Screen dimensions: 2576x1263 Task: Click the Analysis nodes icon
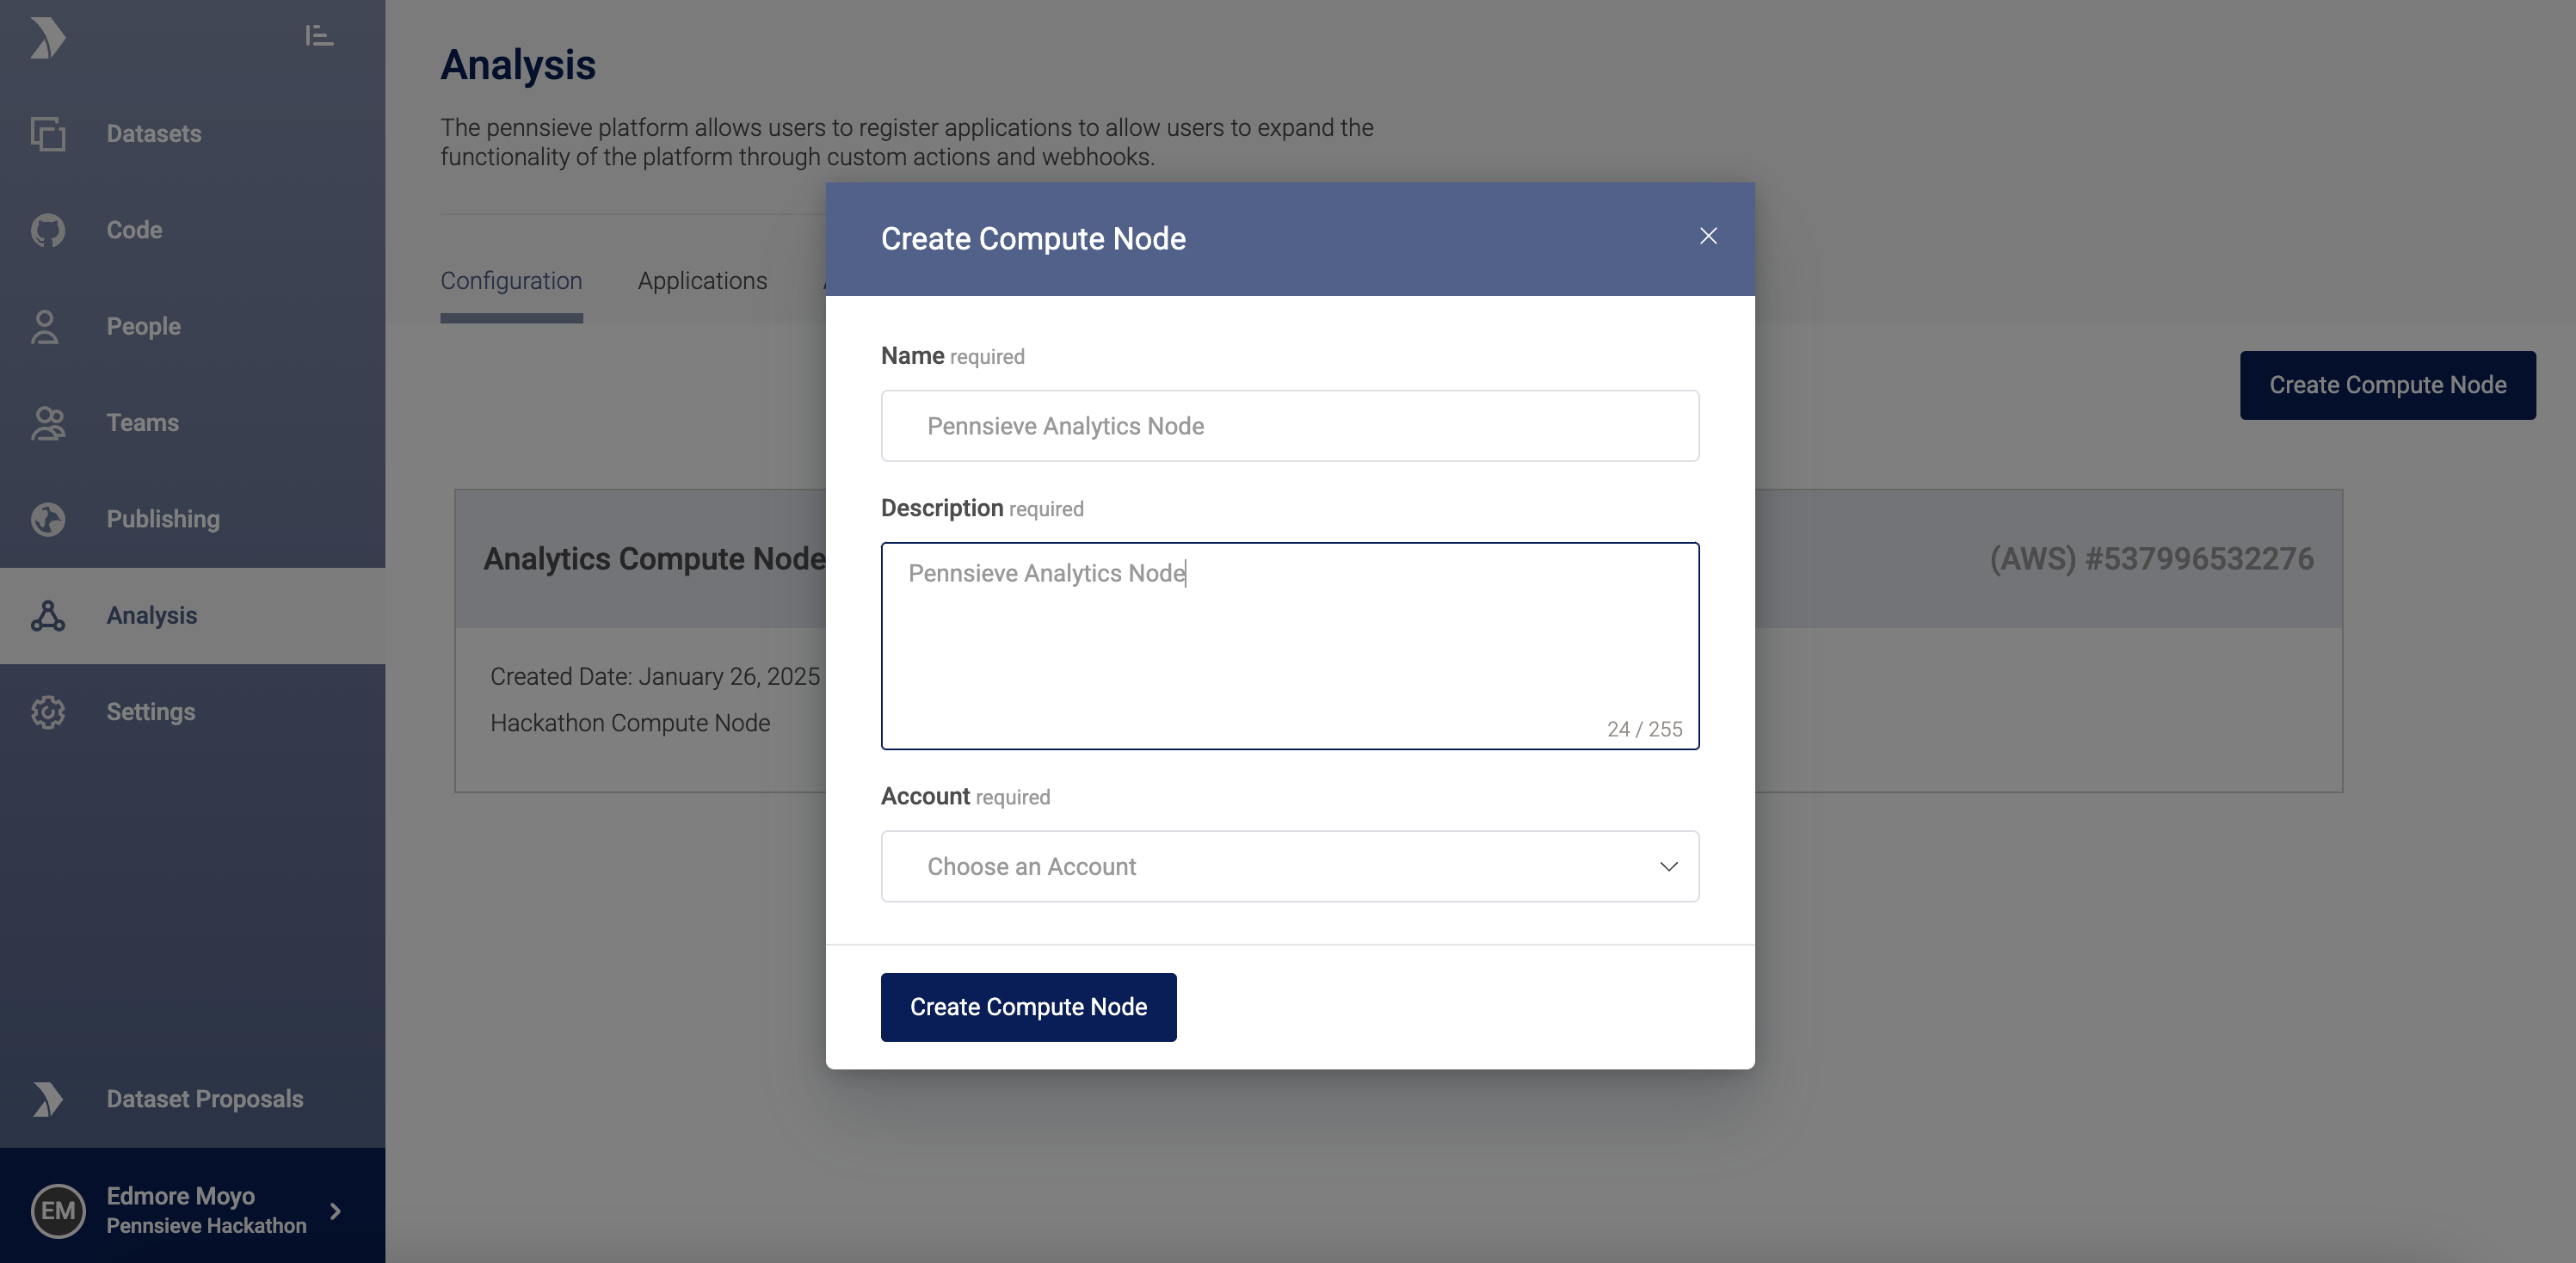point(47,616)
